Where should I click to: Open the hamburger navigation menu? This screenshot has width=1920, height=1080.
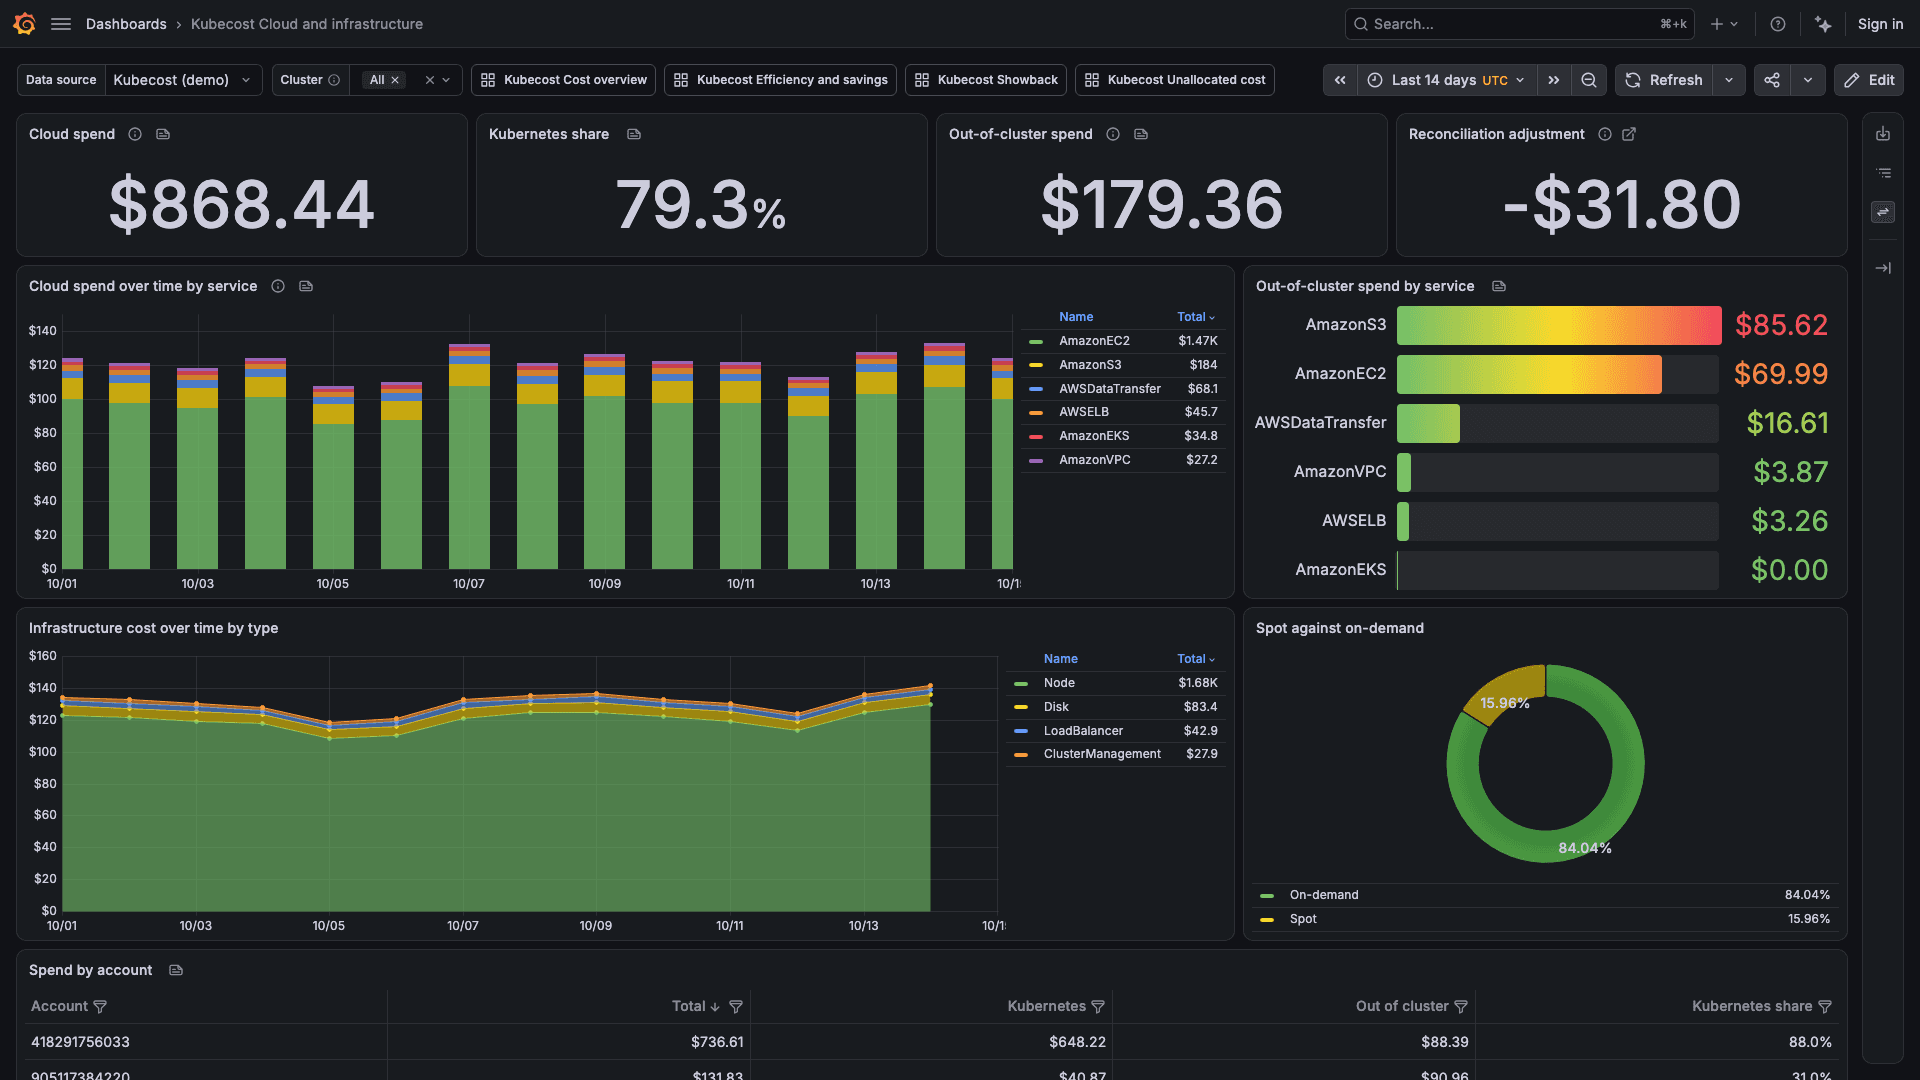click(61, 24)
